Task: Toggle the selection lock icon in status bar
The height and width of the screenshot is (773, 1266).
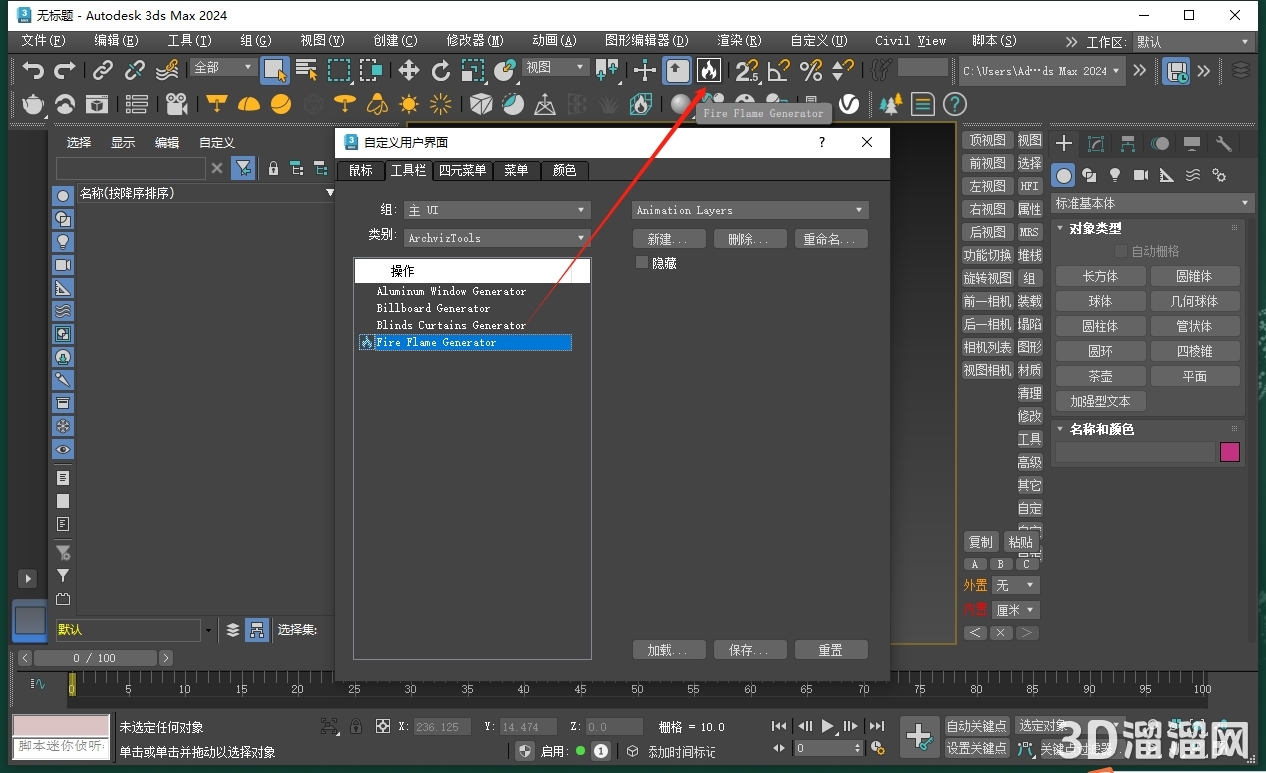Action: 356,727
